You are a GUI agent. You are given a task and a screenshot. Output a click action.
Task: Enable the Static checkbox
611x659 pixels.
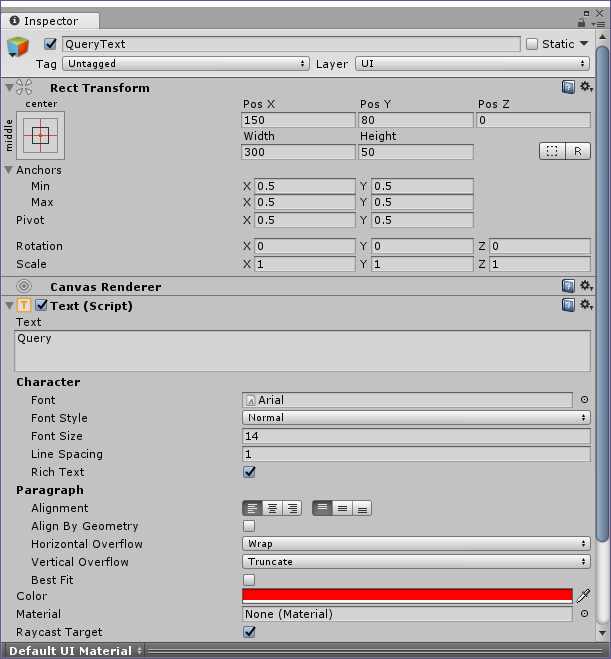tap(532, 44)
